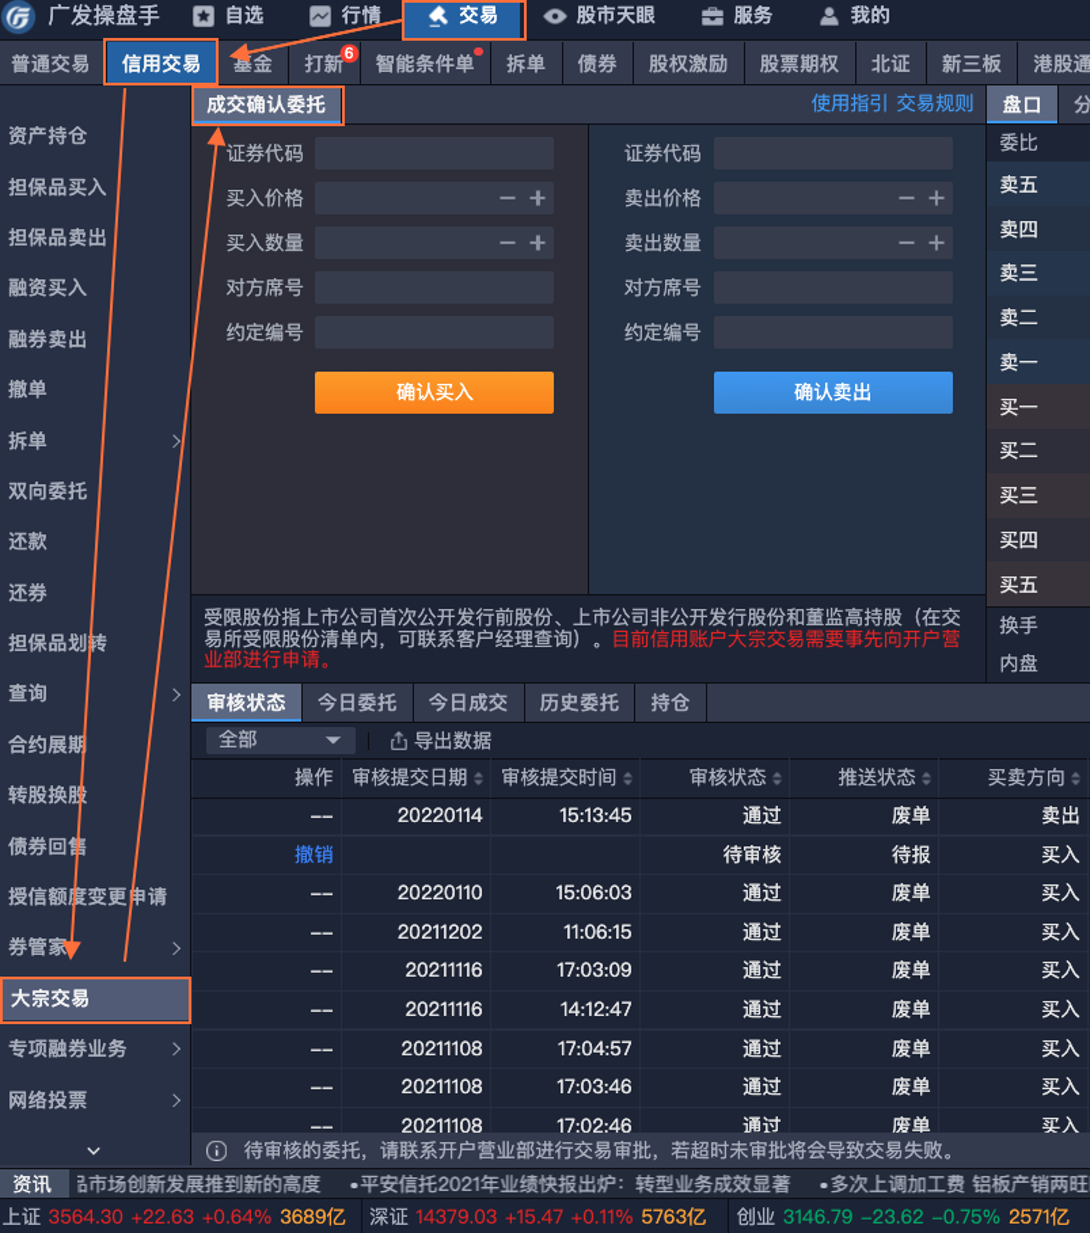Click the buy-side 证券代码 input field
The image size is (1091, 1233).
434,153
